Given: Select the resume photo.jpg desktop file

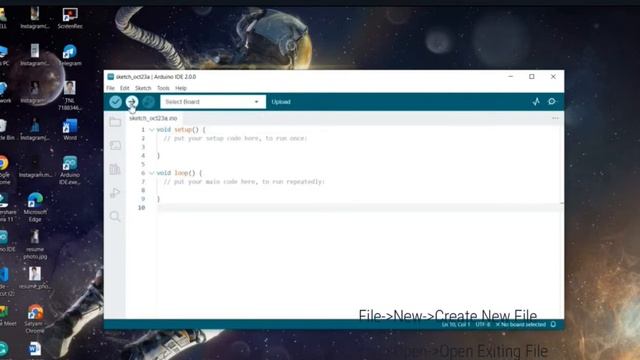Looking at the screenshot, I should pyautogui.click(x=35, y=244).
